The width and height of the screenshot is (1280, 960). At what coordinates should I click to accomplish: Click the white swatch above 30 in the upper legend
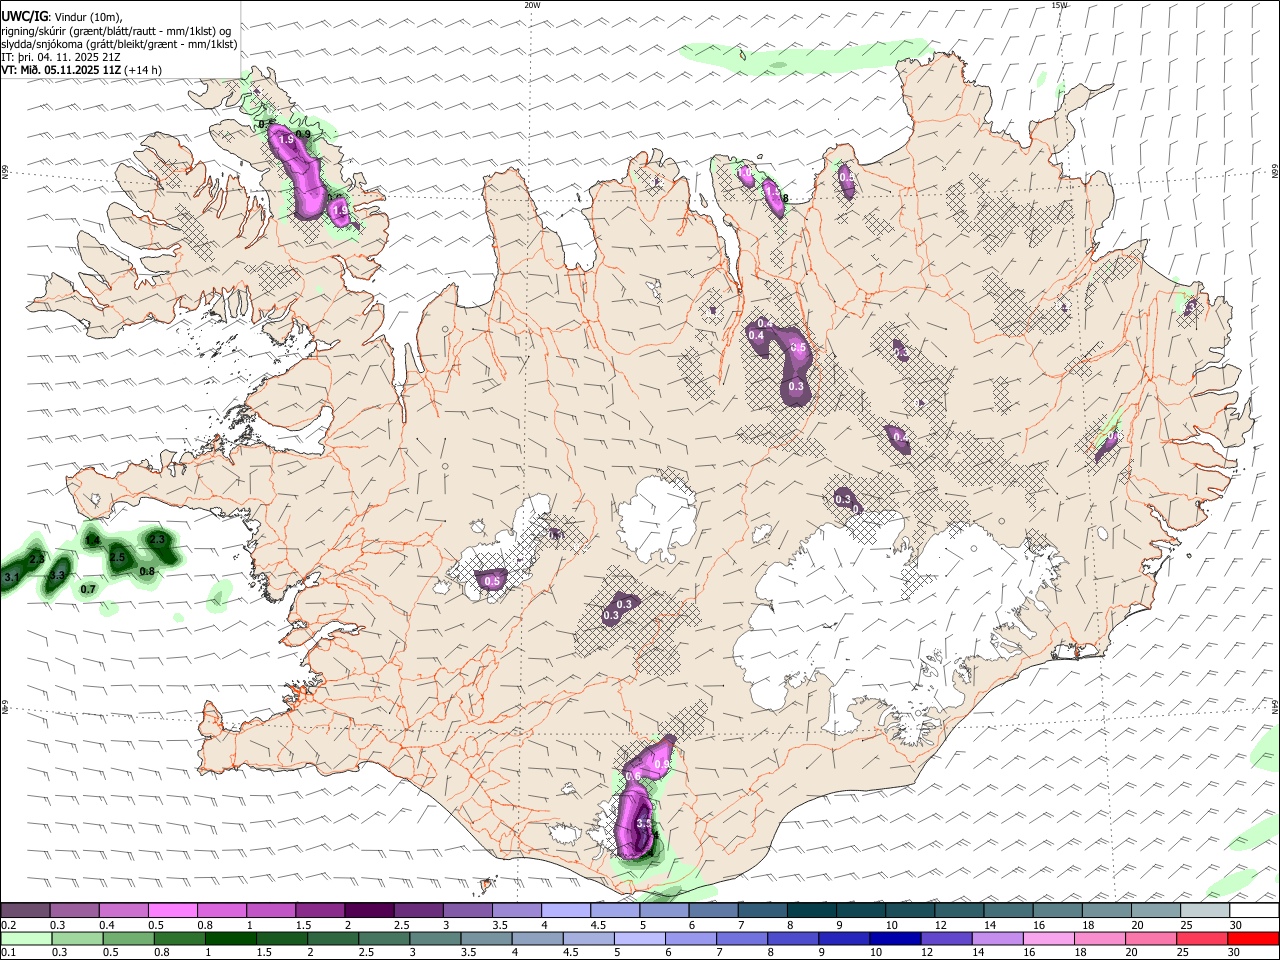pos(1255,910)
